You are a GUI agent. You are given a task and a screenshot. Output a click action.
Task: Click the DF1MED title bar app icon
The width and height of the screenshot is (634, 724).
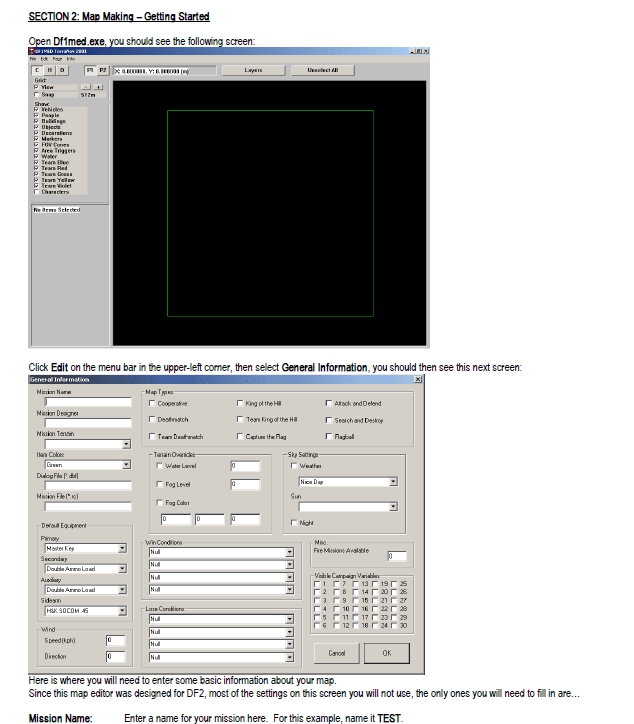tap(32, 51)
